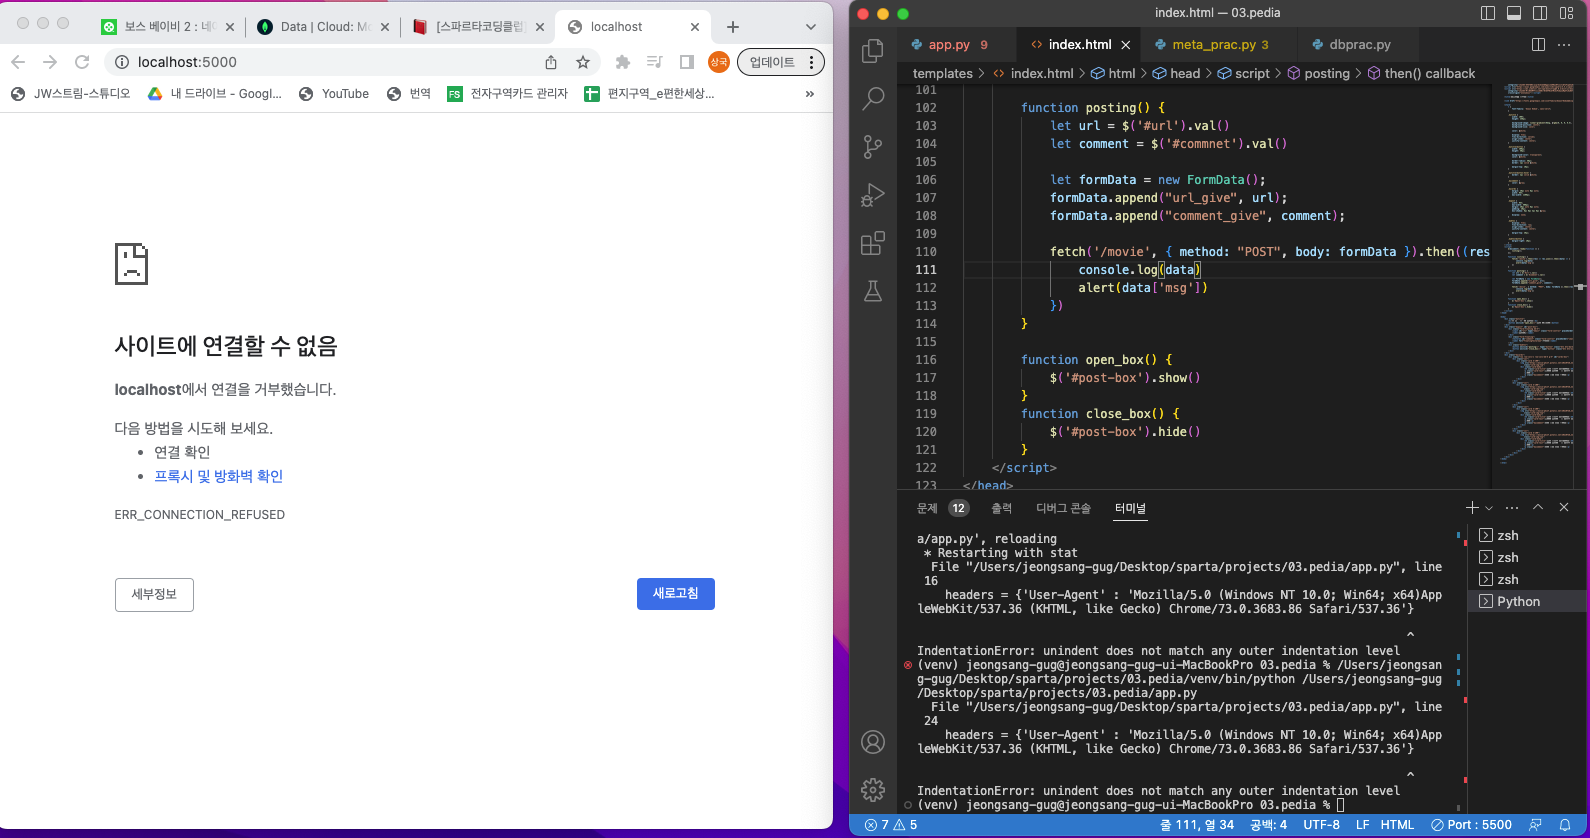Open the Manage gear menu
The width and height of the screenshot is (1590, 838).
[x=873, y=790]
